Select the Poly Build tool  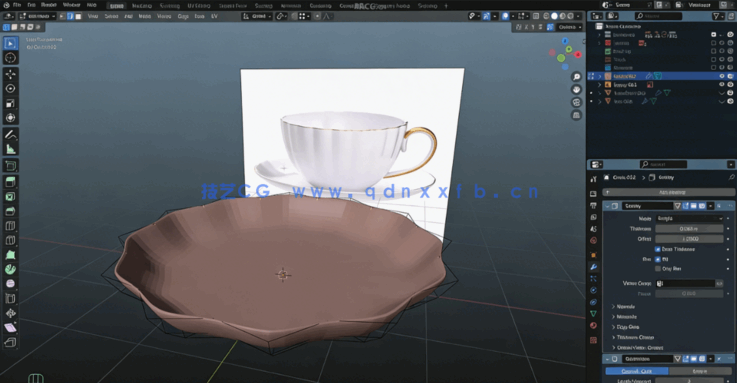click(x=10, y=255)
